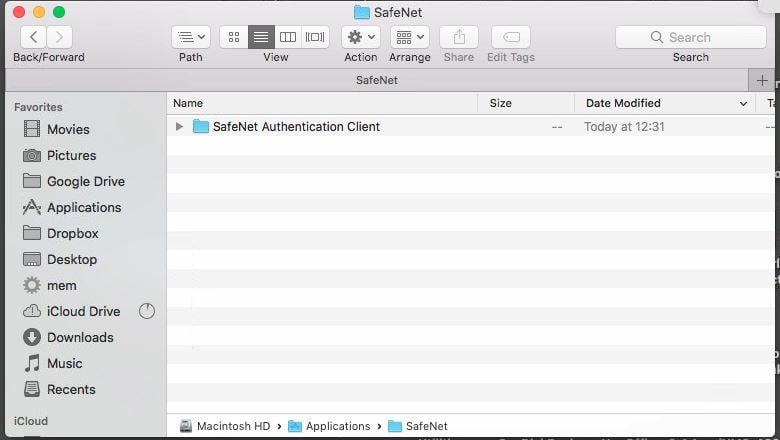Open Music in the sidebar
The height and width of the screenshot is (440, 780).
pos(53,363)
